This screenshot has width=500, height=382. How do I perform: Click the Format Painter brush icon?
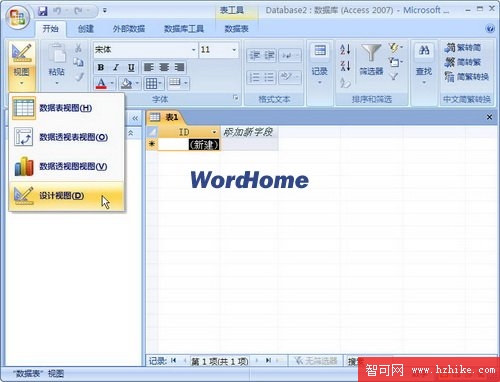[79, 77]
